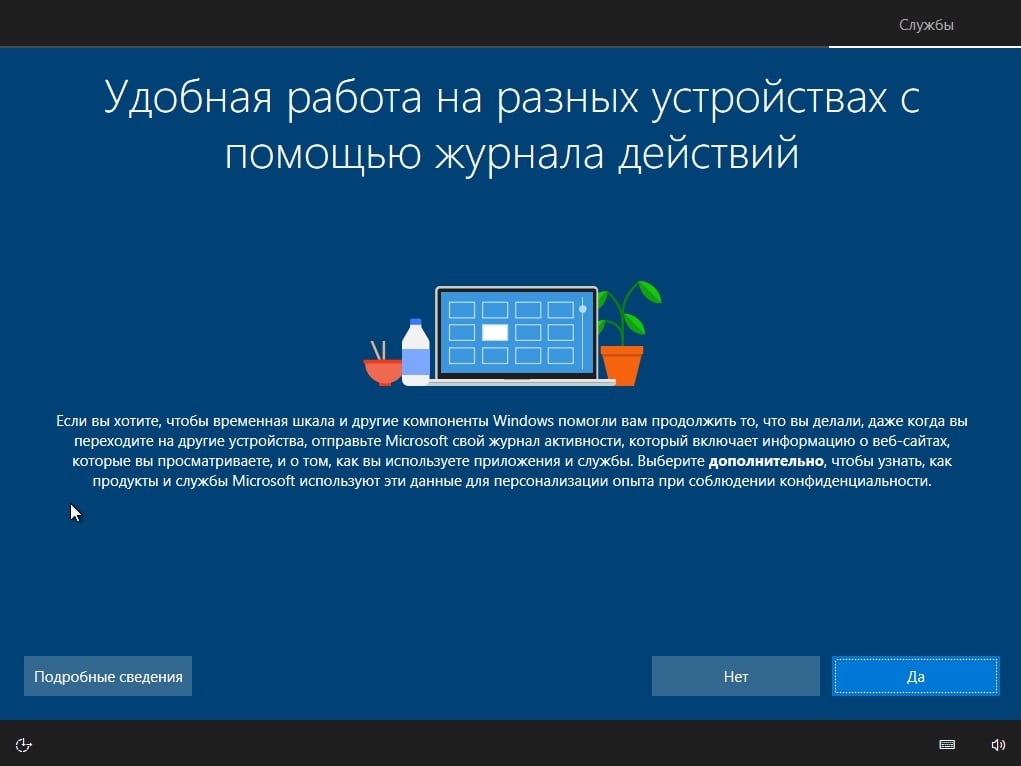
Task: Switch to the Службы tab
Action: (x=925, y=25)
